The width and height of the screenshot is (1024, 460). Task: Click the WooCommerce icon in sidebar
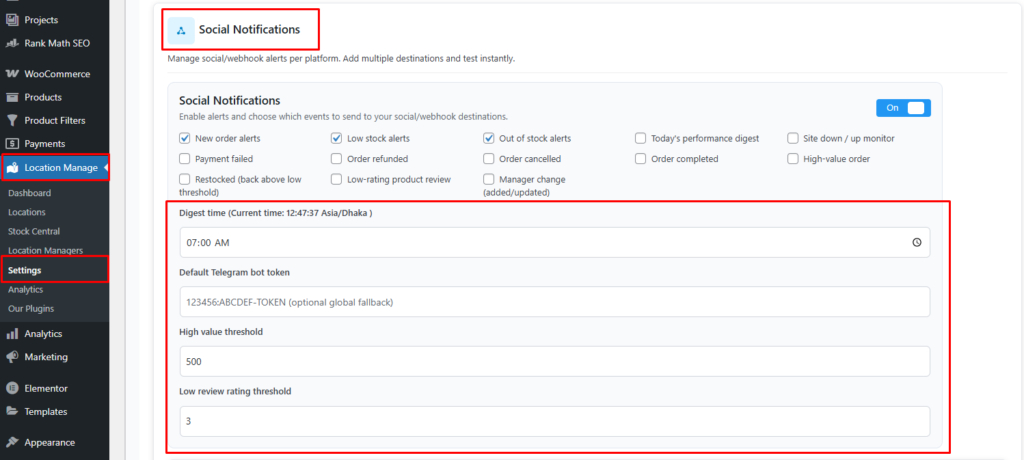click(x=13, y=74)
